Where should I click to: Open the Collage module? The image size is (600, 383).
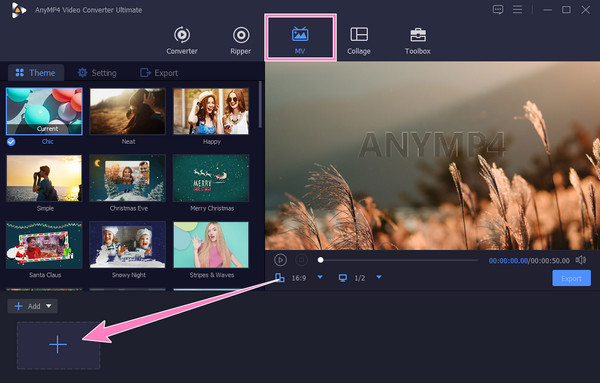tap(359, 41)
